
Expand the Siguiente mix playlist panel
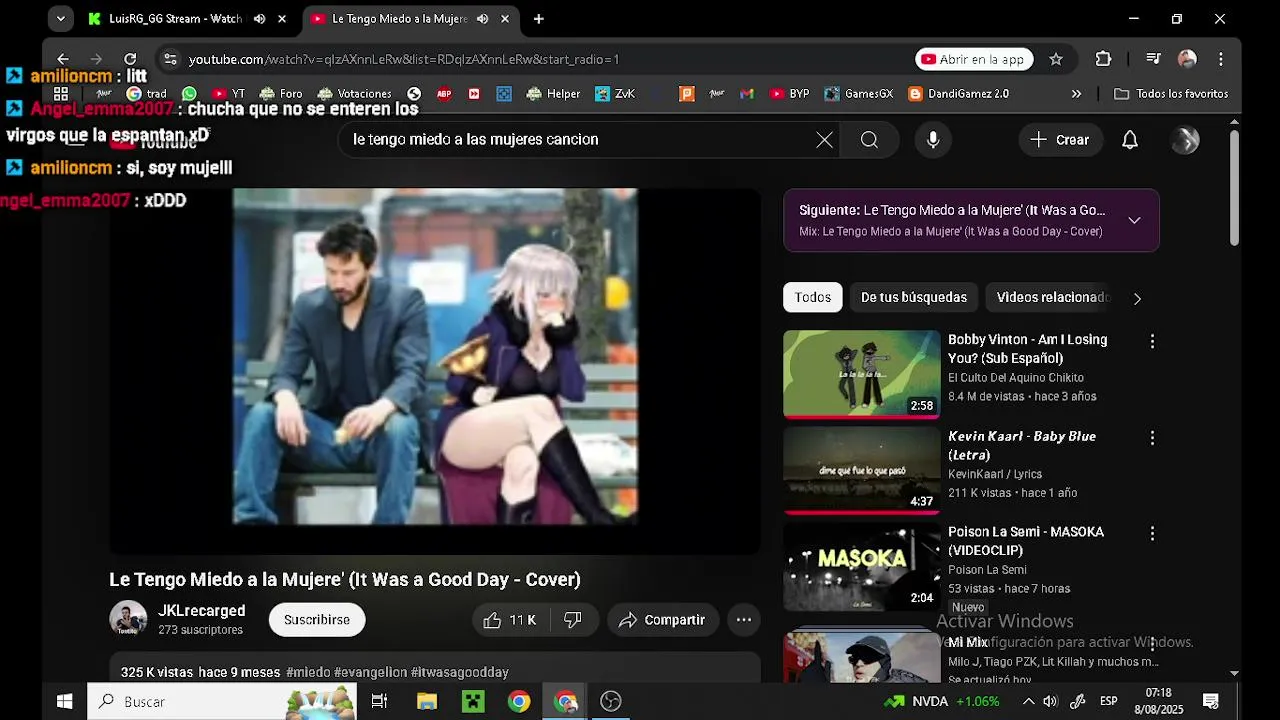click(x=1134, y=220)
